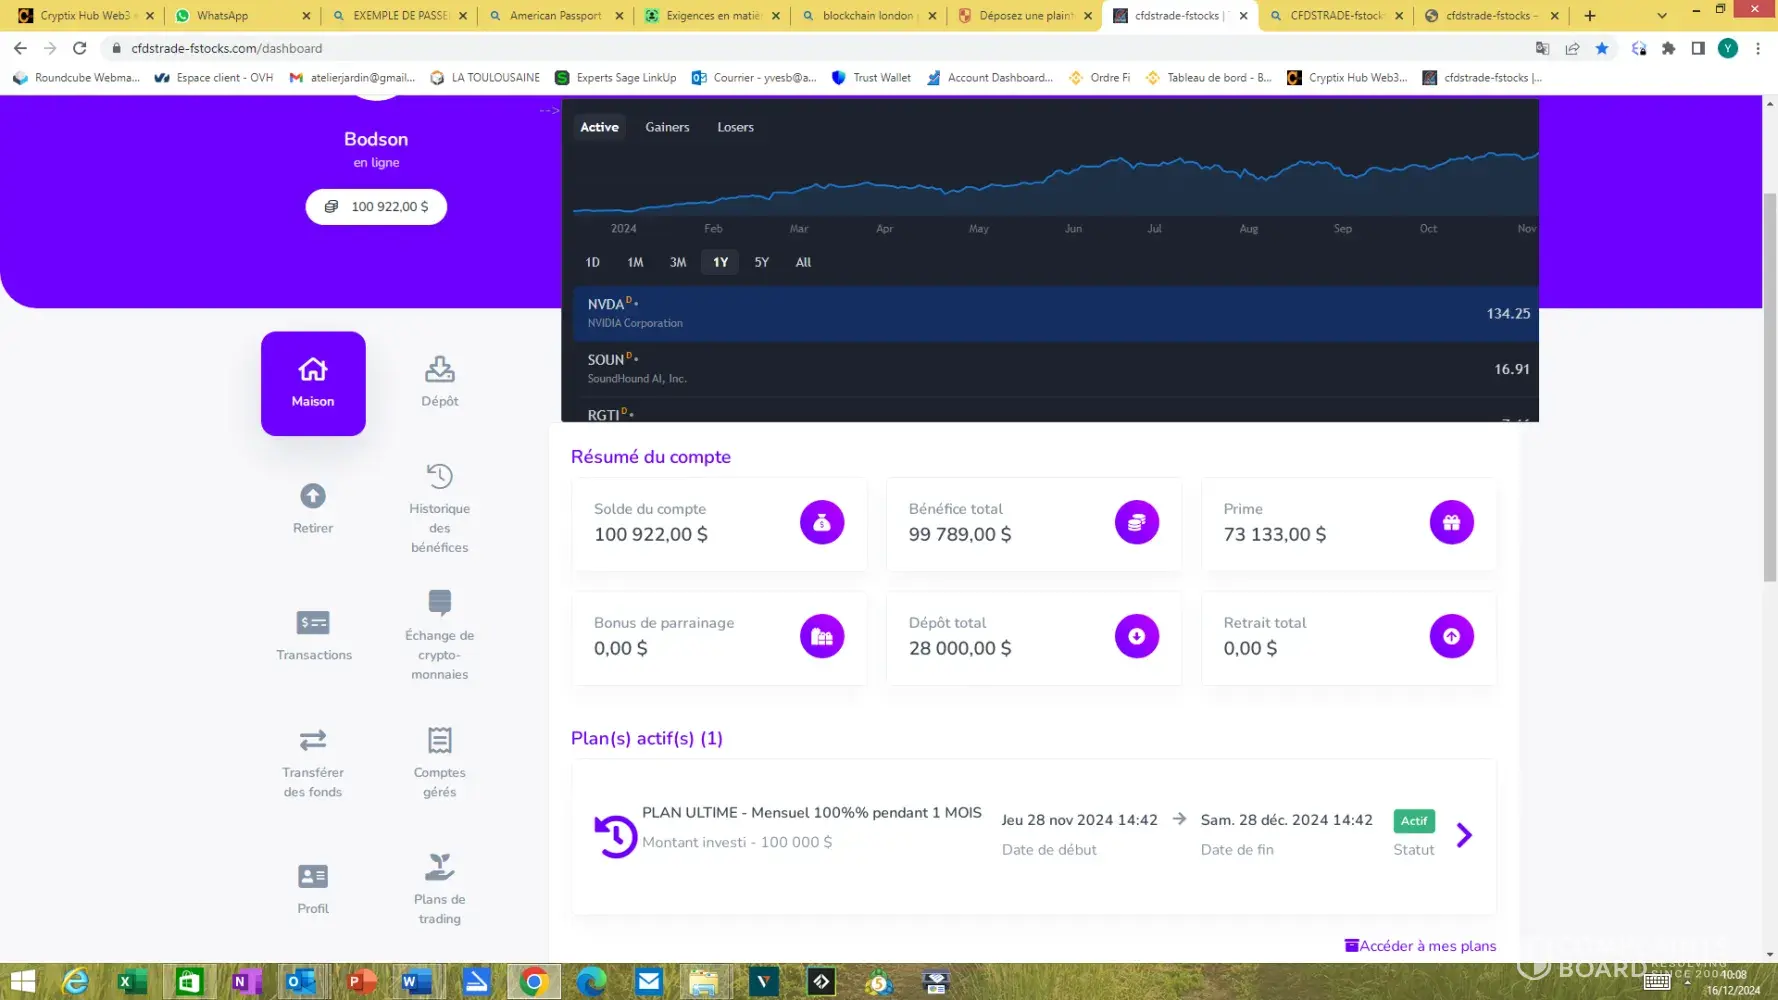1778x1000 pixels.
Task: Open Chrome three-dot menu
Action: pyautogui.click(x=1757, y=48)
